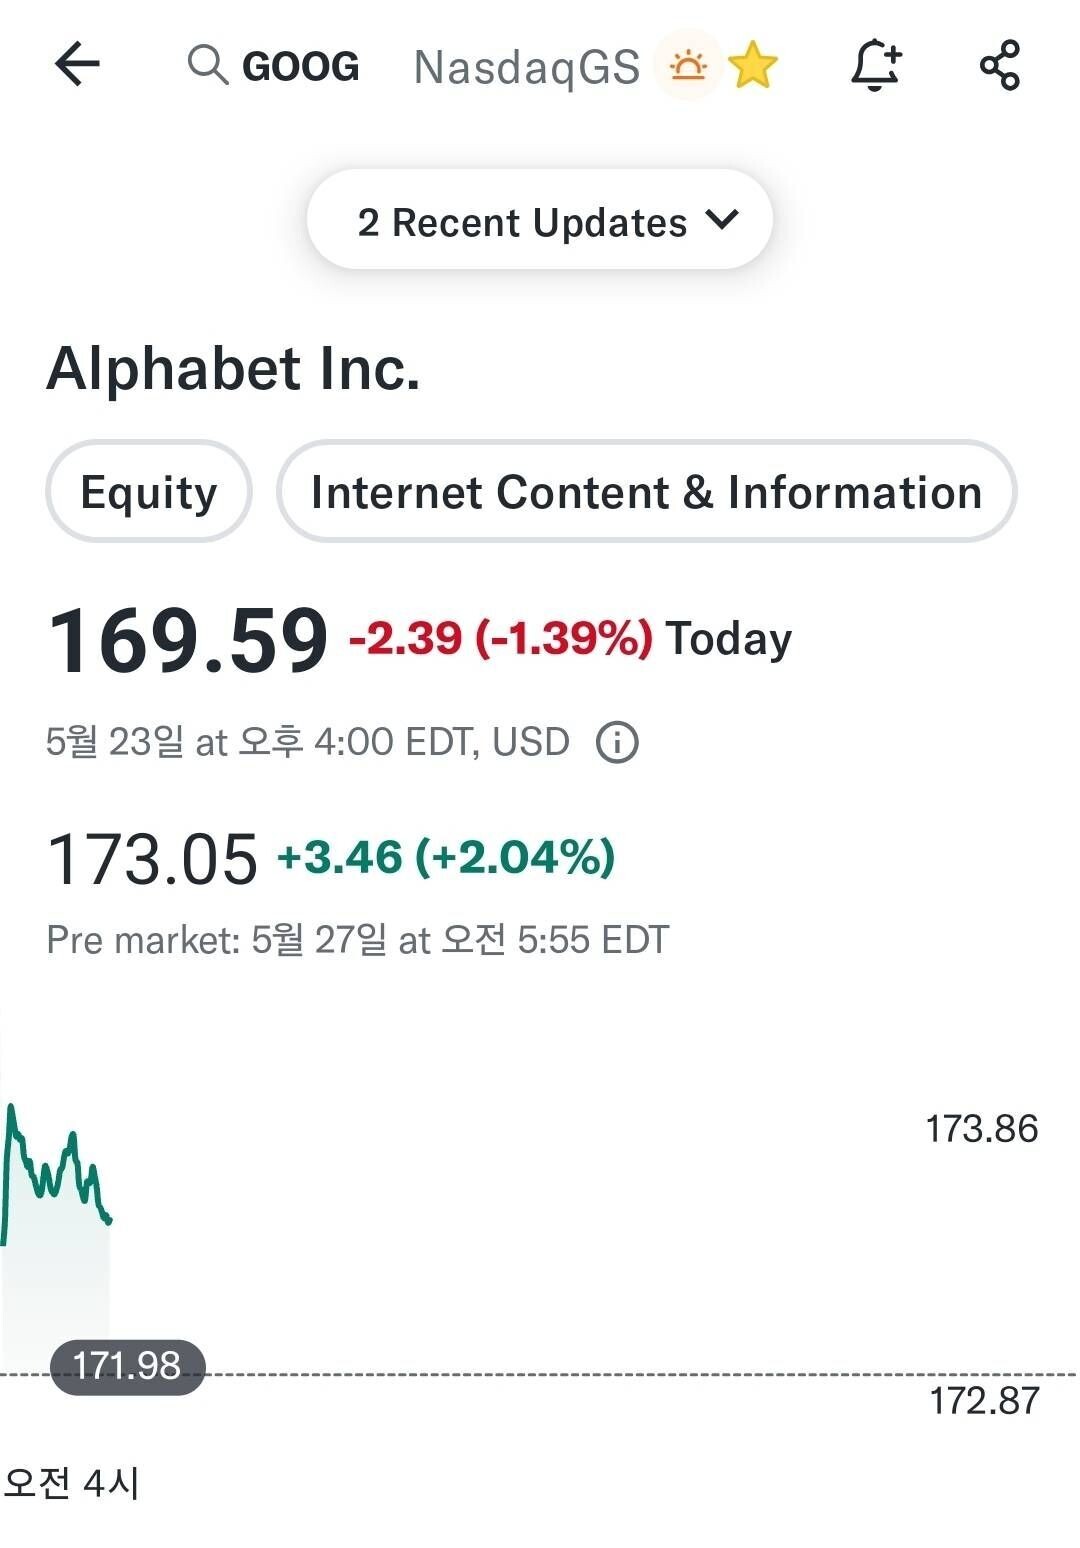
Task: Select the Equity tag
Action: pyautogui.click(x=149, y=492)
